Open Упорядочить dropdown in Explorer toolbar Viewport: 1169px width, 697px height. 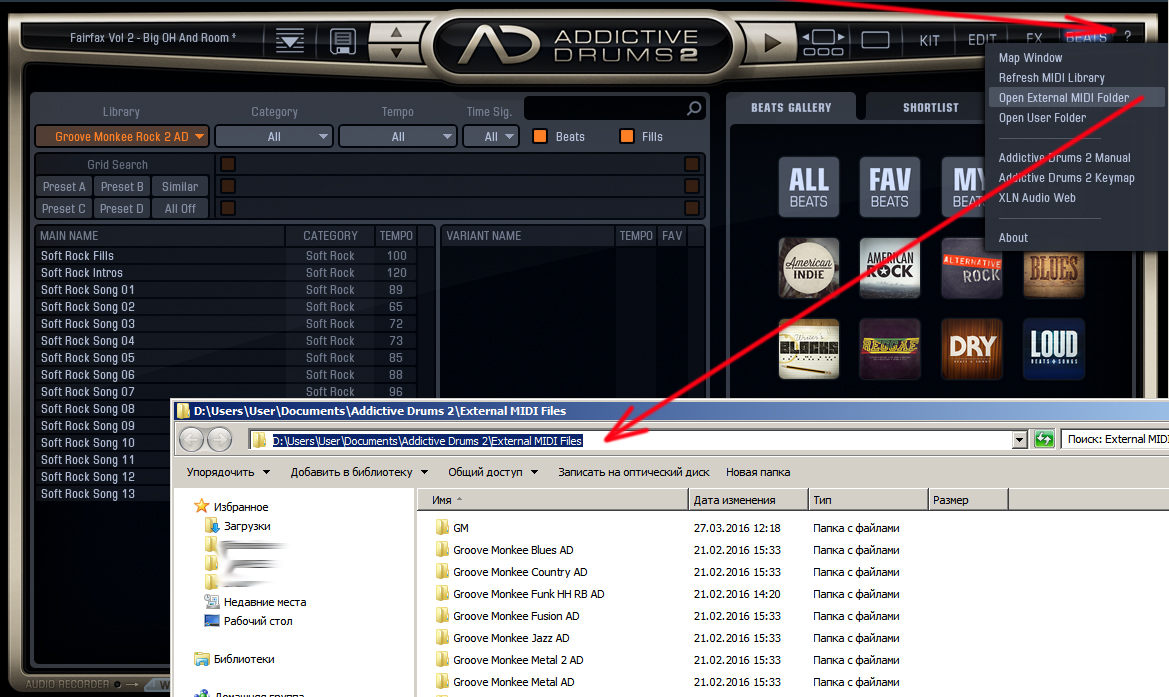click(x=228, y=472)
